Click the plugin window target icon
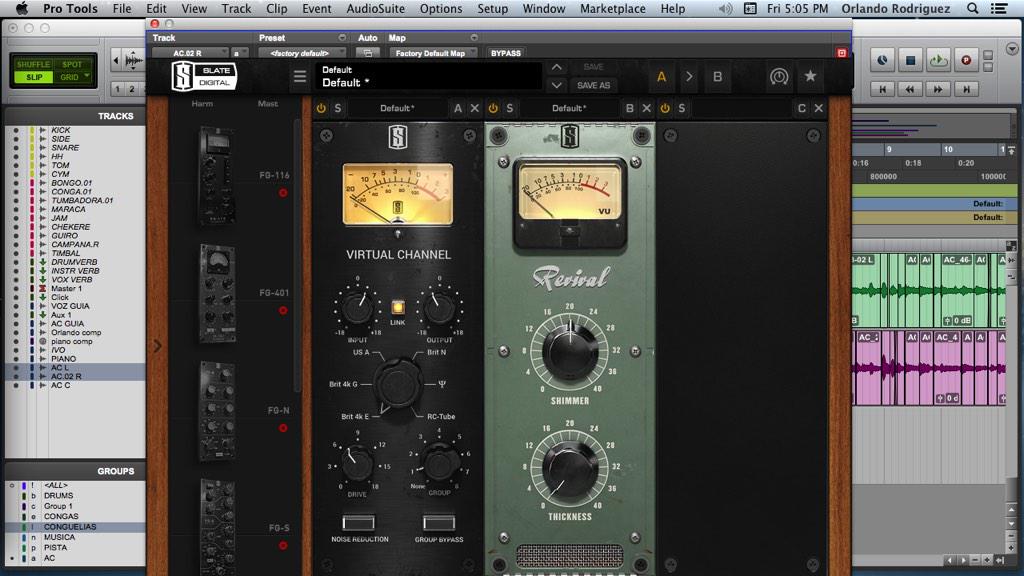The width and height of the screenshot is (1024, 576). coord(842,53)
